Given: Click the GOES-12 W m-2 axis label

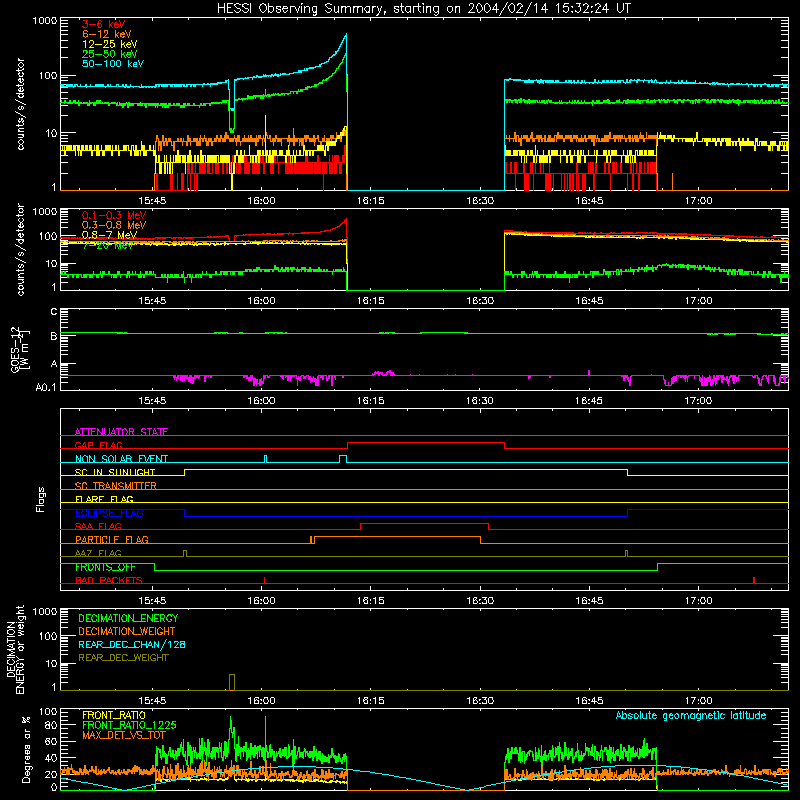Looking at the screenshot, I should tap(20, 349).
